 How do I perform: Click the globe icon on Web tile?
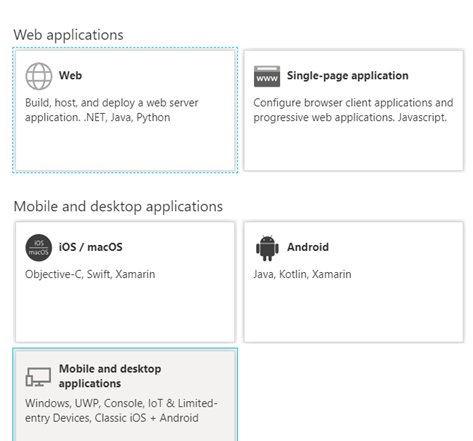39,76
